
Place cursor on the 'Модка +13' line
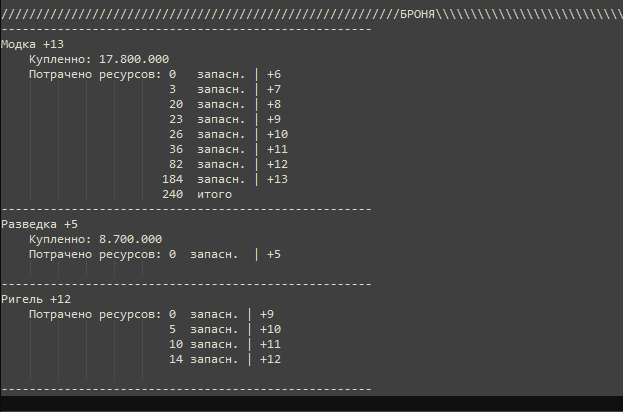tap(33, 44)
